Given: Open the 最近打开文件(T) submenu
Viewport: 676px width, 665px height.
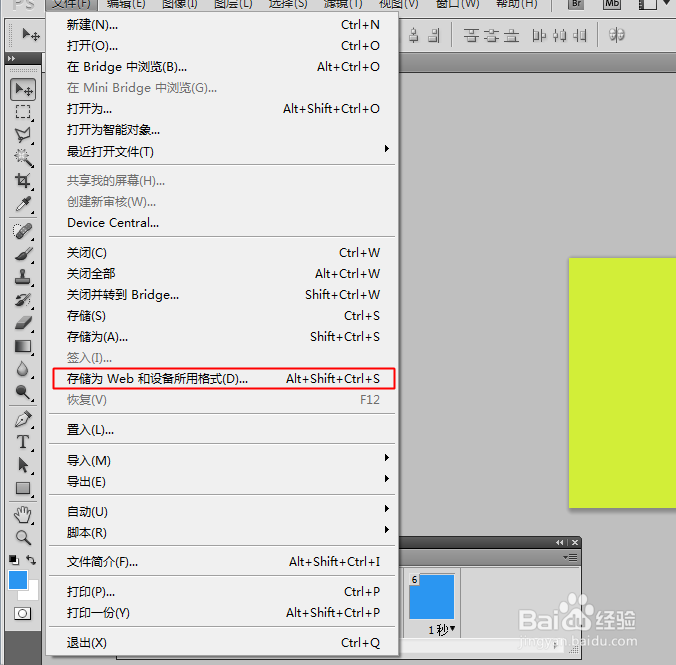Looking at the screenshot, I should click(x=222, y=151).
